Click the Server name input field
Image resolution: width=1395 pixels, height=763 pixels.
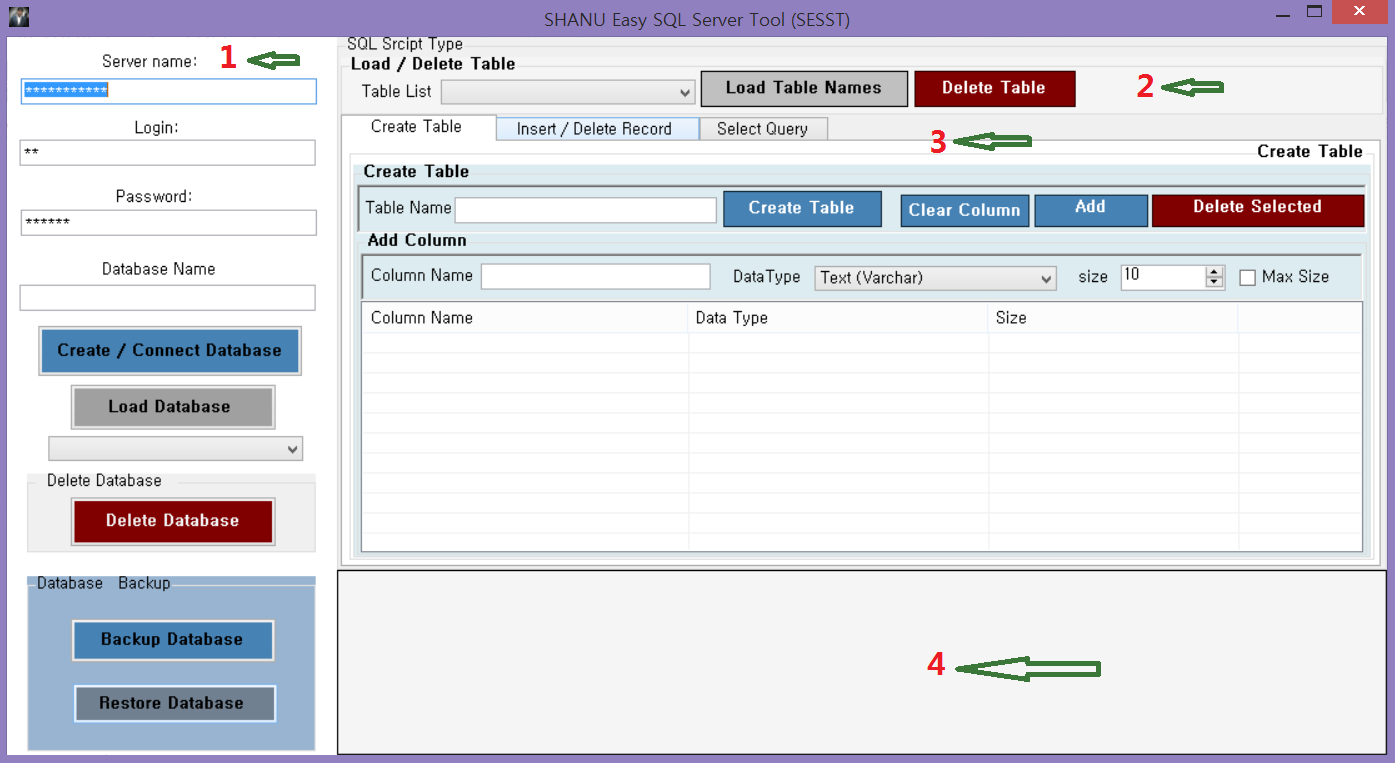pos(169,91)
